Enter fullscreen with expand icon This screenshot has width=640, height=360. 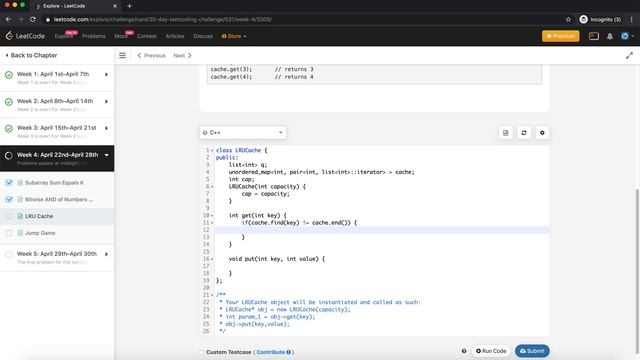coord(629,55)
